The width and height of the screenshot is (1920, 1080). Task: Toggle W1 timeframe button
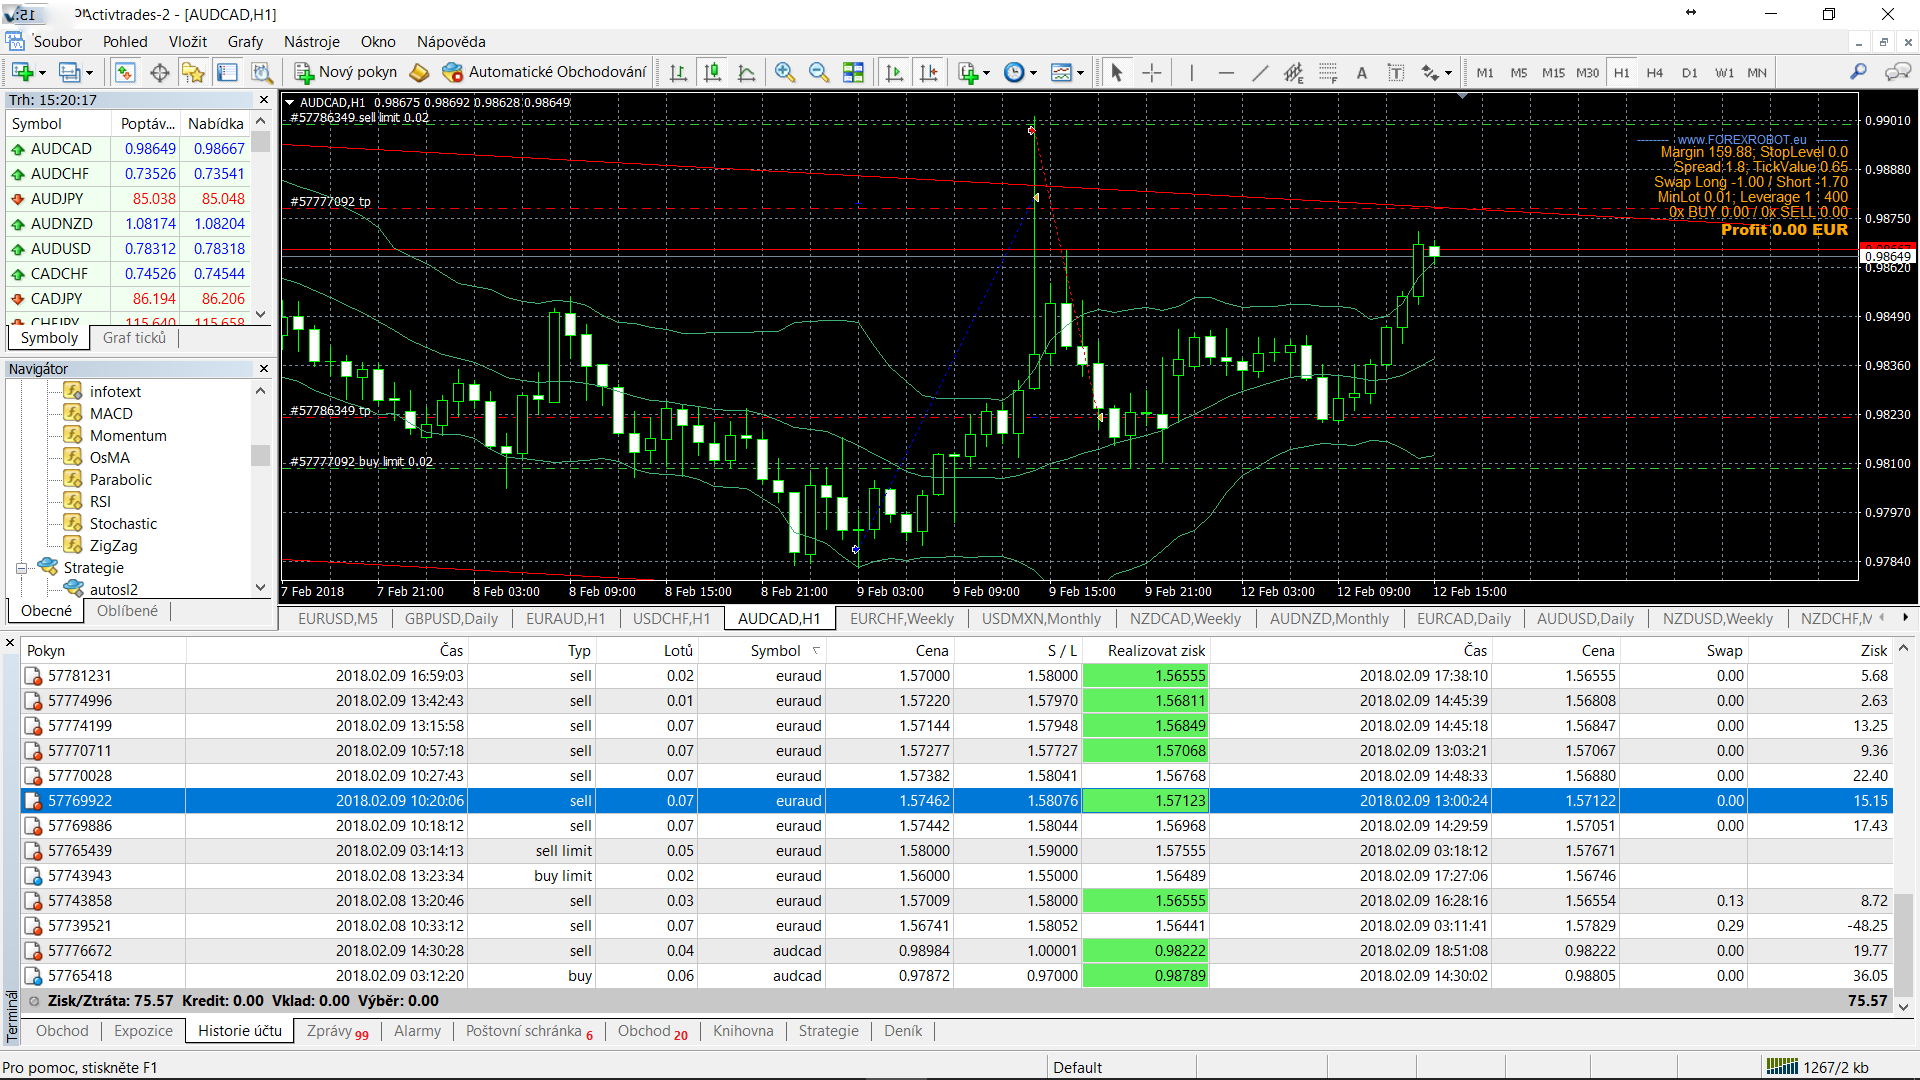1724,72
